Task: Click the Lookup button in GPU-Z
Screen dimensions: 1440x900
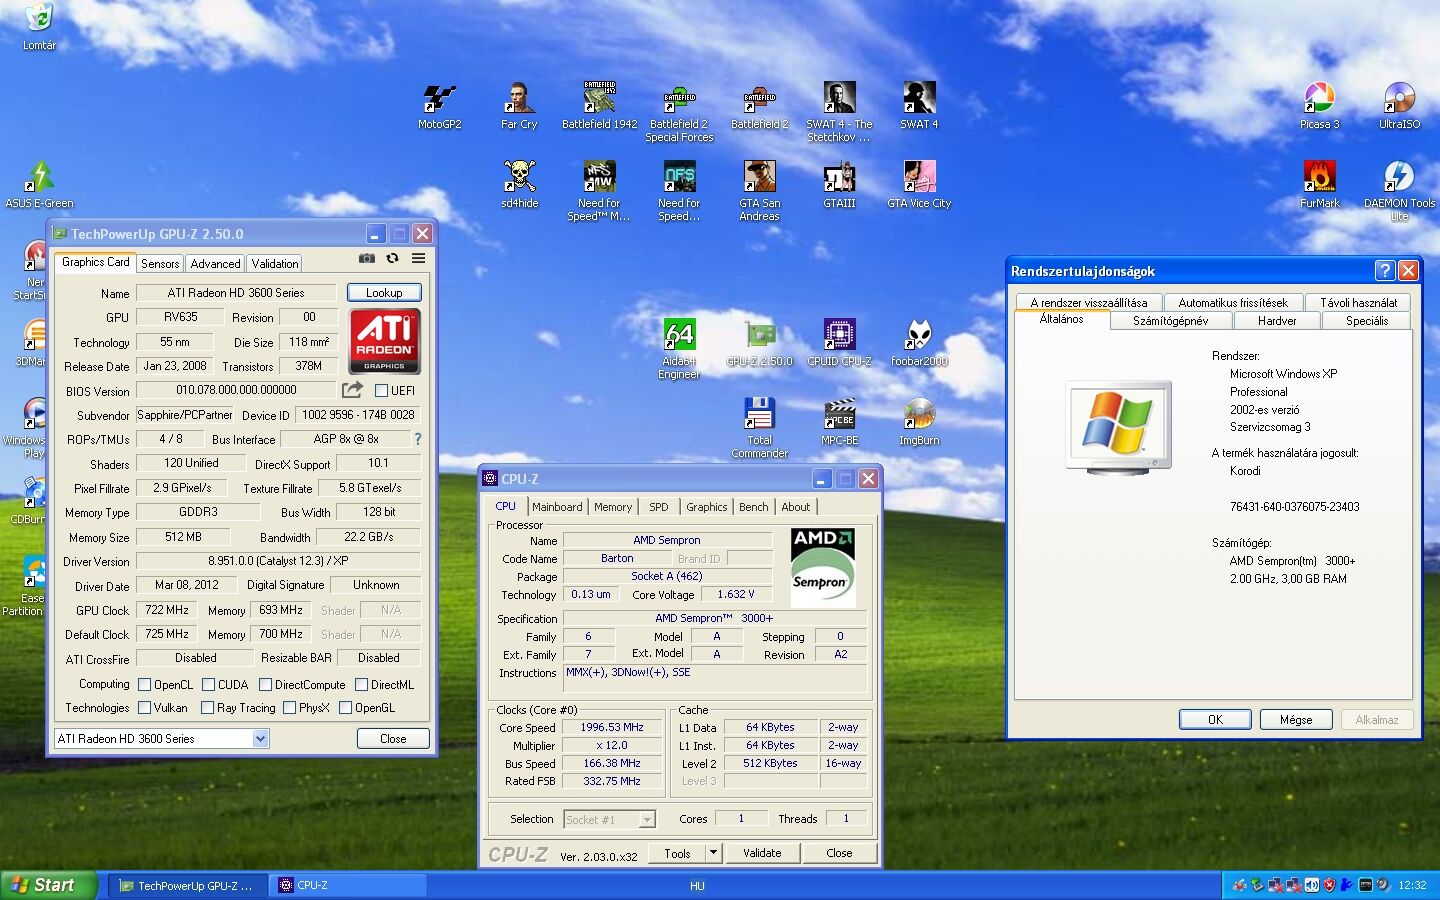Action: [x=384, y=293]
